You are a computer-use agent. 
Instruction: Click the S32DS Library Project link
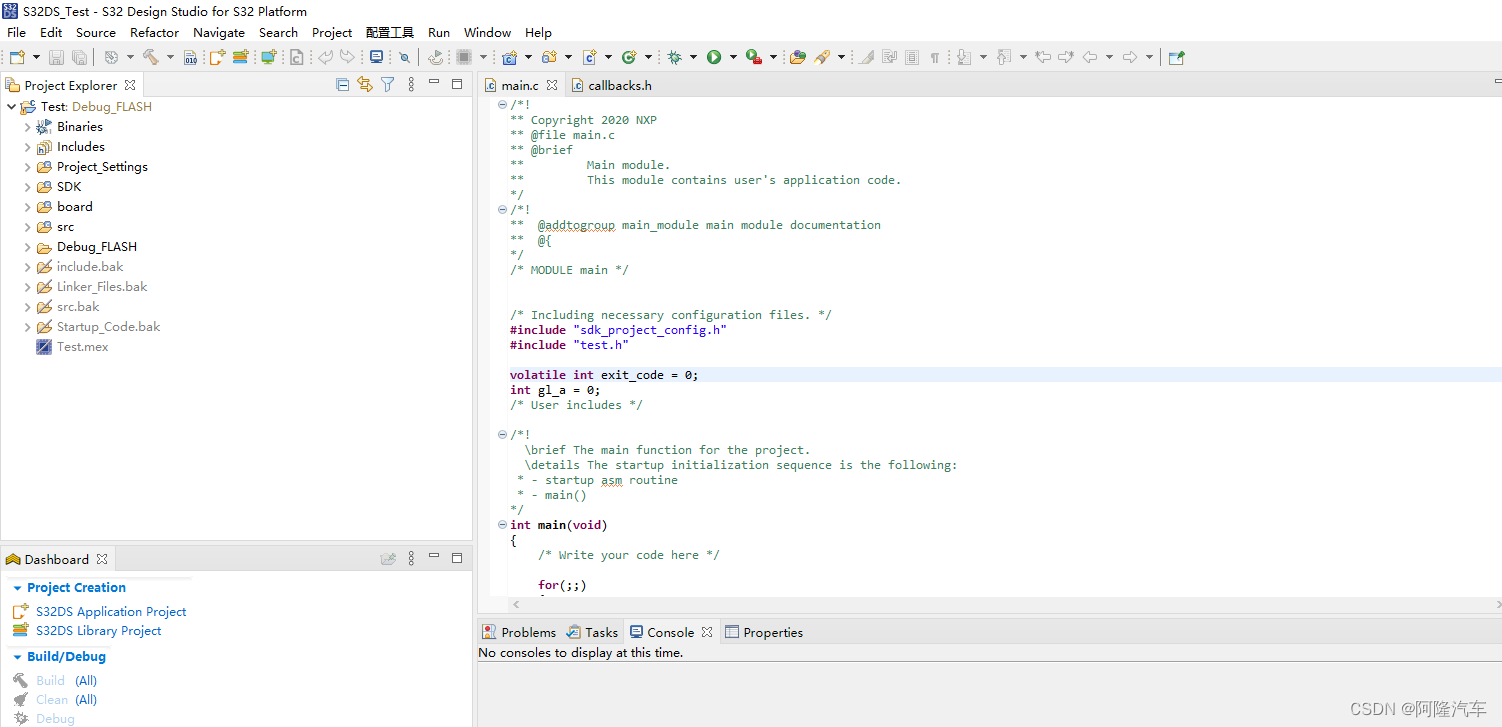pyautogui.click(x=98, y=630)
